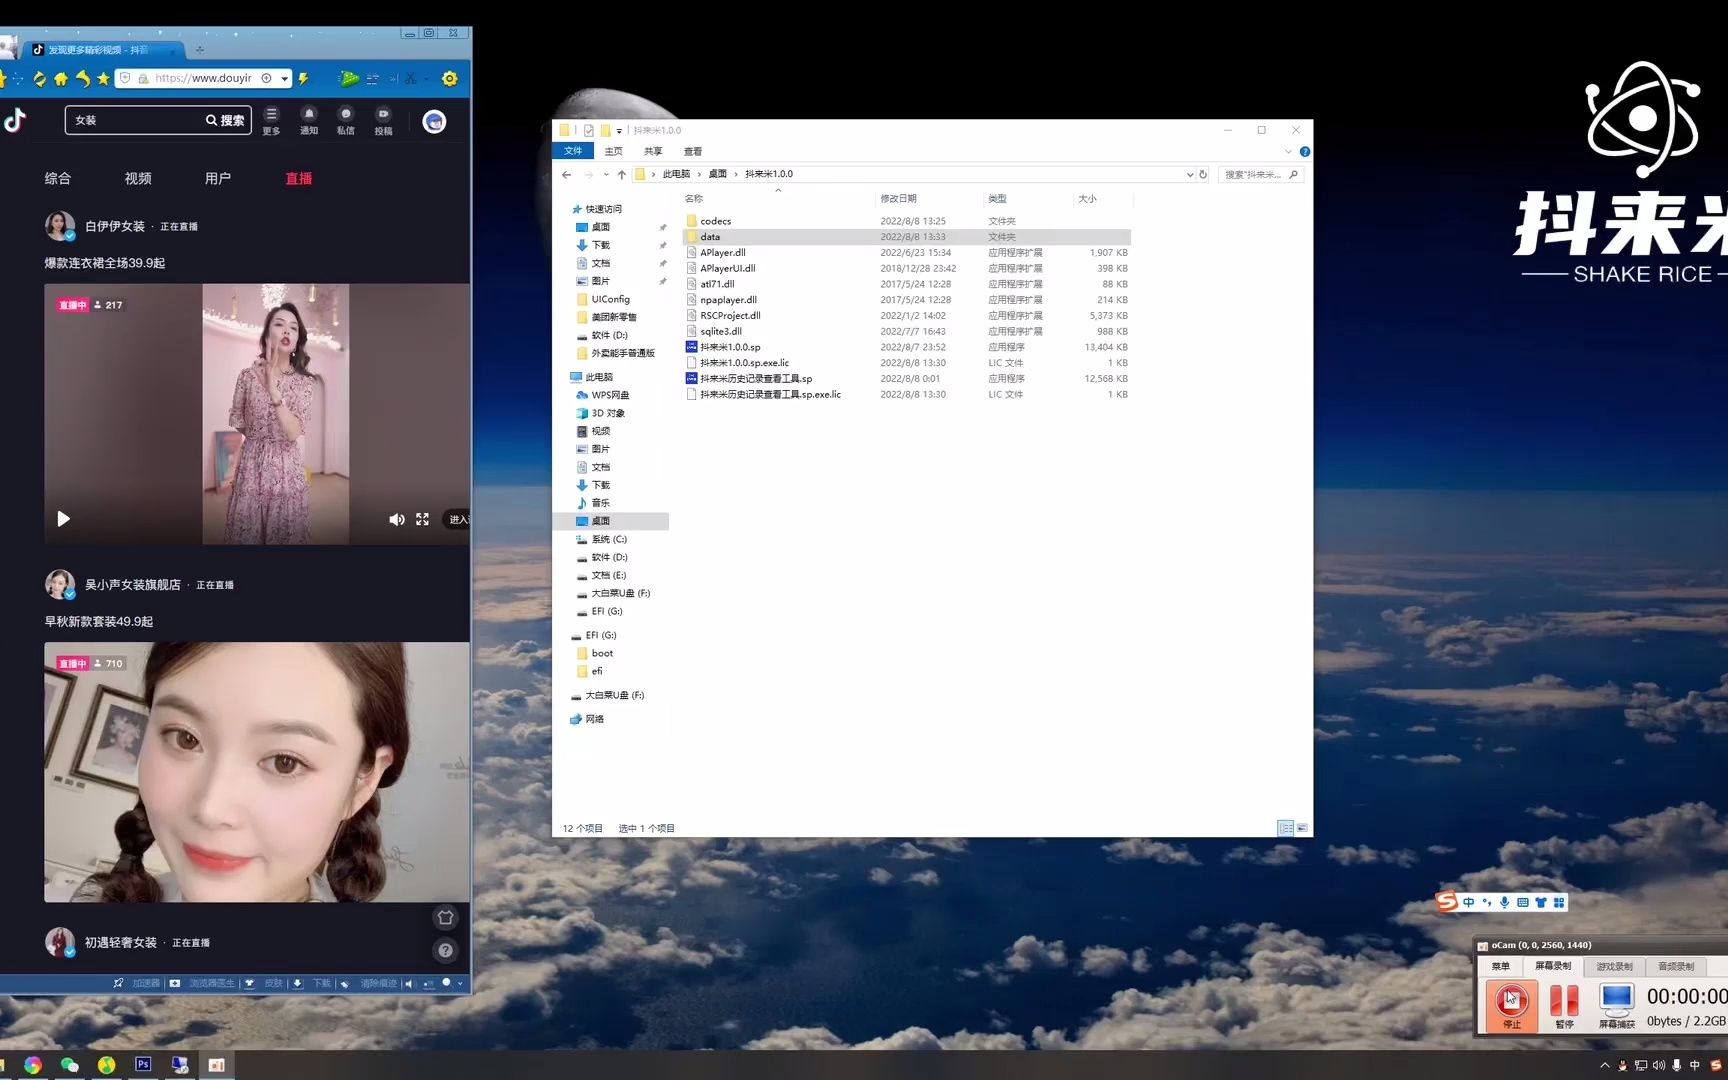Click the Sogou IME soft keyboard icon

click(x=1522, y=902)
